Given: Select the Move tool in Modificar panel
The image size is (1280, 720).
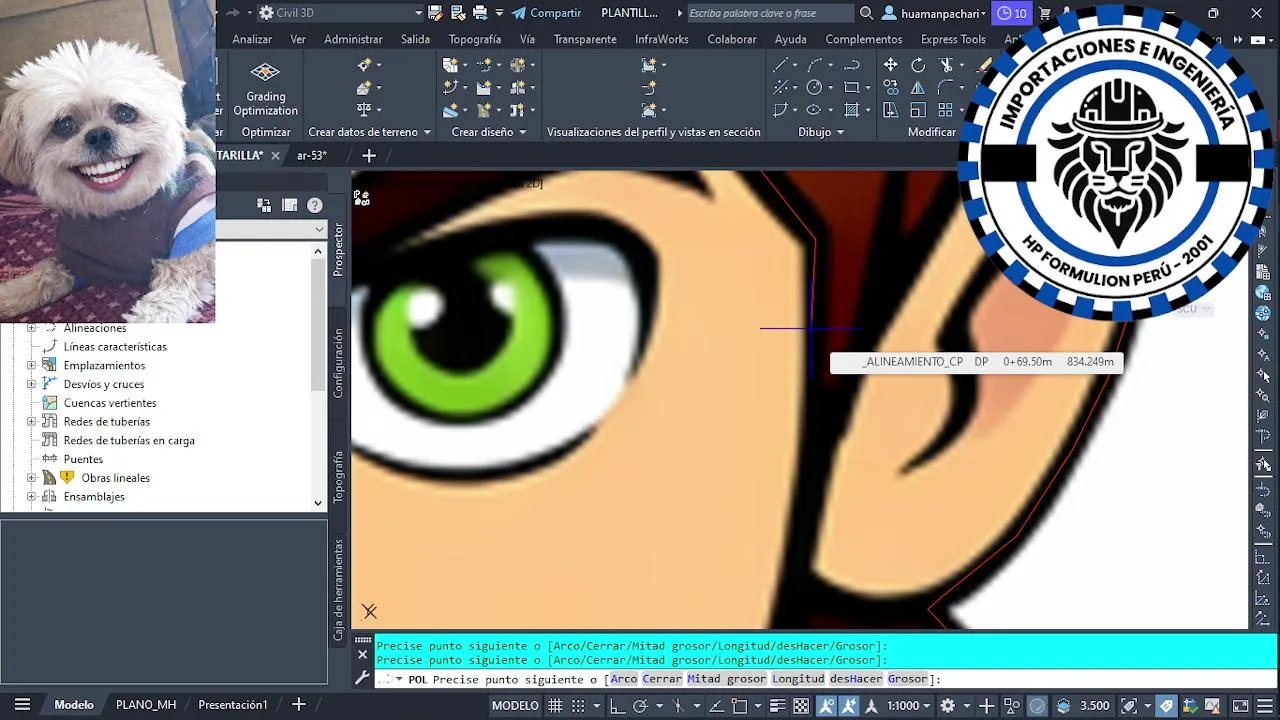Looking at the screenshot, I should pyautogui.click(x=890, y=65).
